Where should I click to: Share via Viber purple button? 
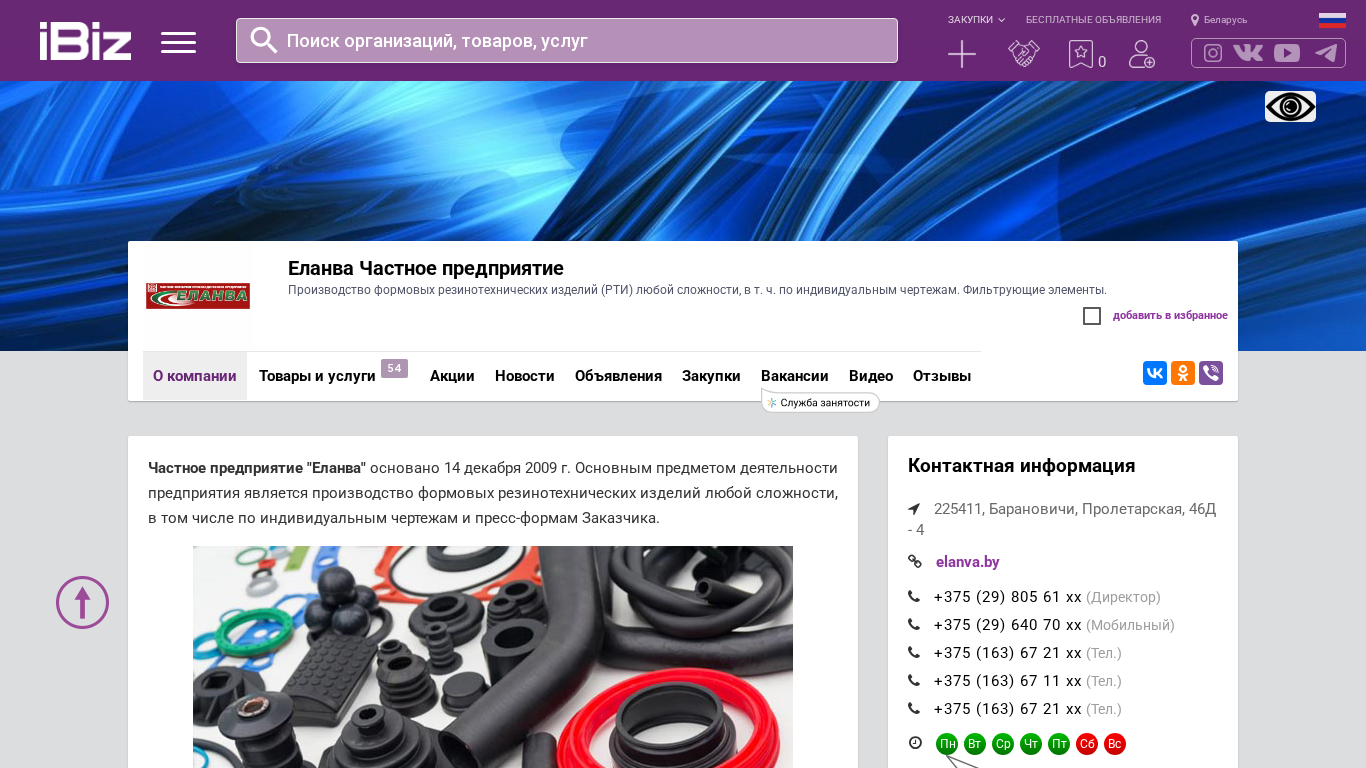[x=1211, y=373]
